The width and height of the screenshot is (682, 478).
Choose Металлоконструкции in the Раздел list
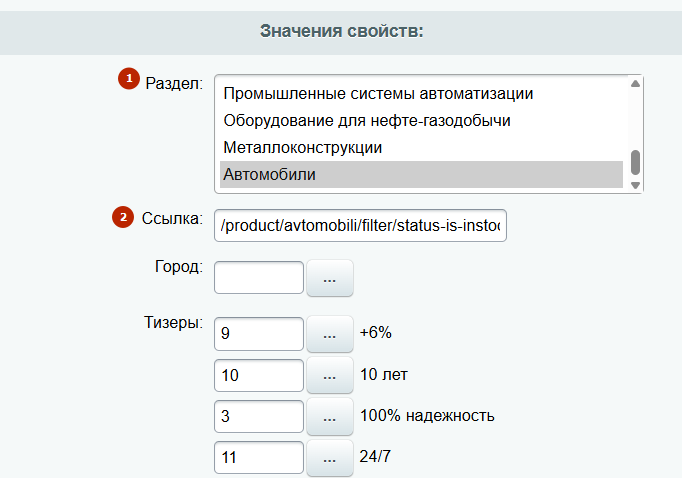tap(303, 148)
